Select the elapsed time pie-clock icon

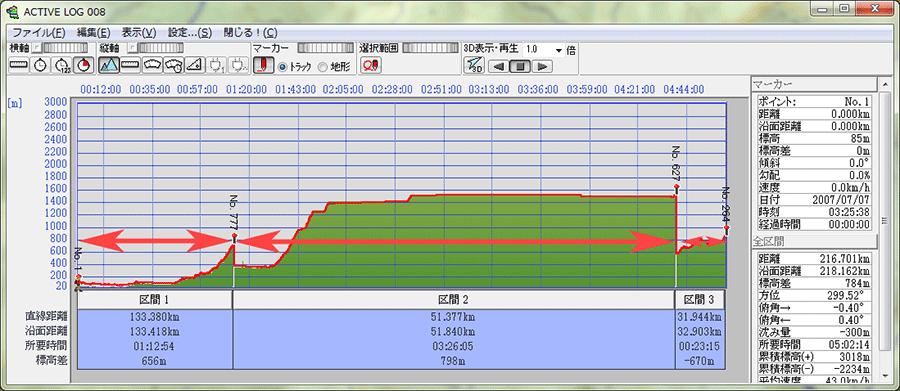click(83, 65)
